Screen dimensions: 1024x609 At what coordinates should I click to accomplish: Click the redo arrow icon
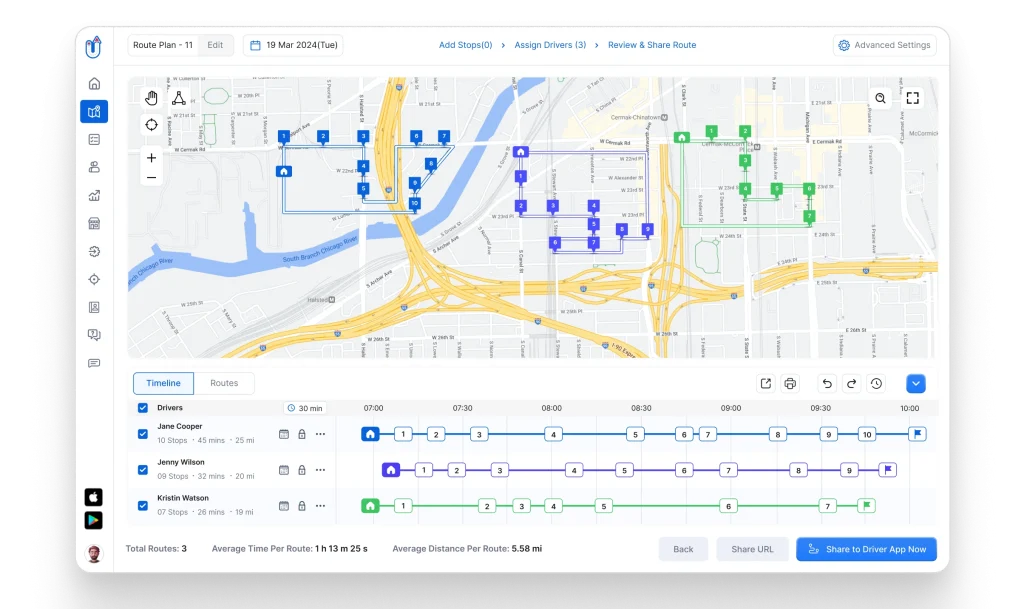click(x=852, y=384)
